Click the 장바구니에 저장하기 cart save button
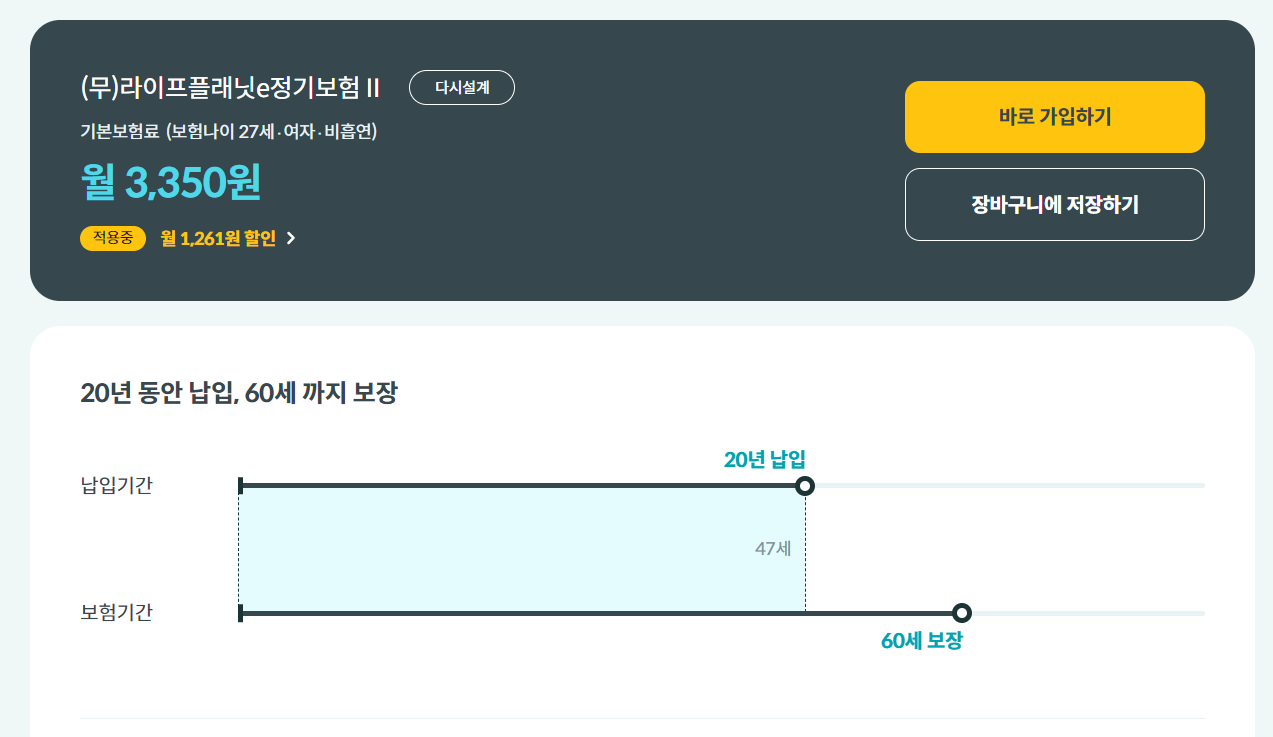The image size is (1273, 737). click(1054, 204)
